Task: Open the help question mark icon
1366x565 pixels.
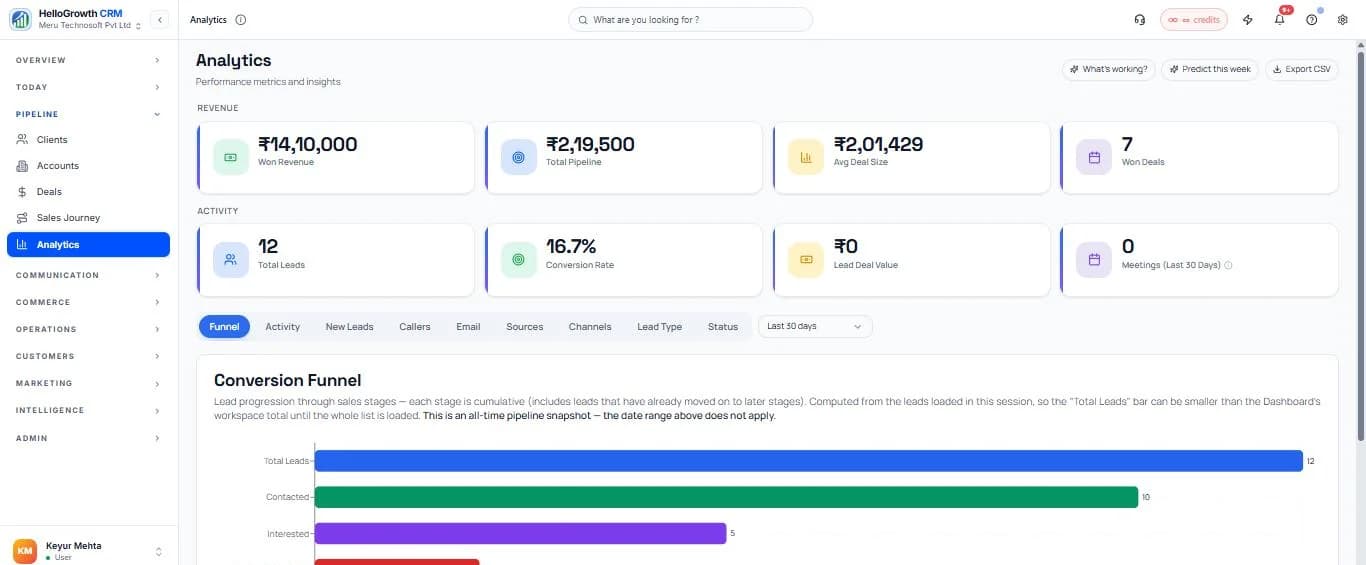Action: click(1311, 20)
